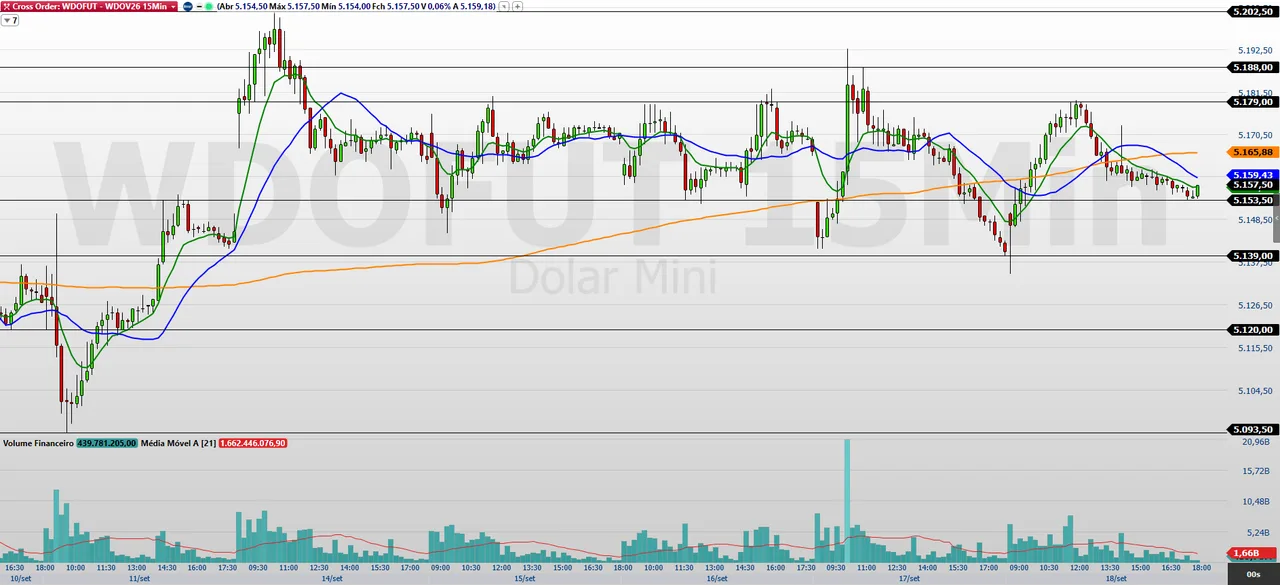The width and height of the screenshot is (1280, 585).
Task: Click the green status circle icon
Action: coord(209,6)
